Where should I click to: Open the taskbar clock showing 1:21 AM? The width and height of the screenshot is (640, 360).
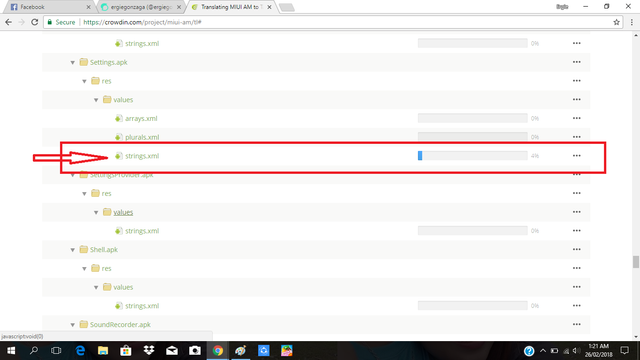point(598,351)
